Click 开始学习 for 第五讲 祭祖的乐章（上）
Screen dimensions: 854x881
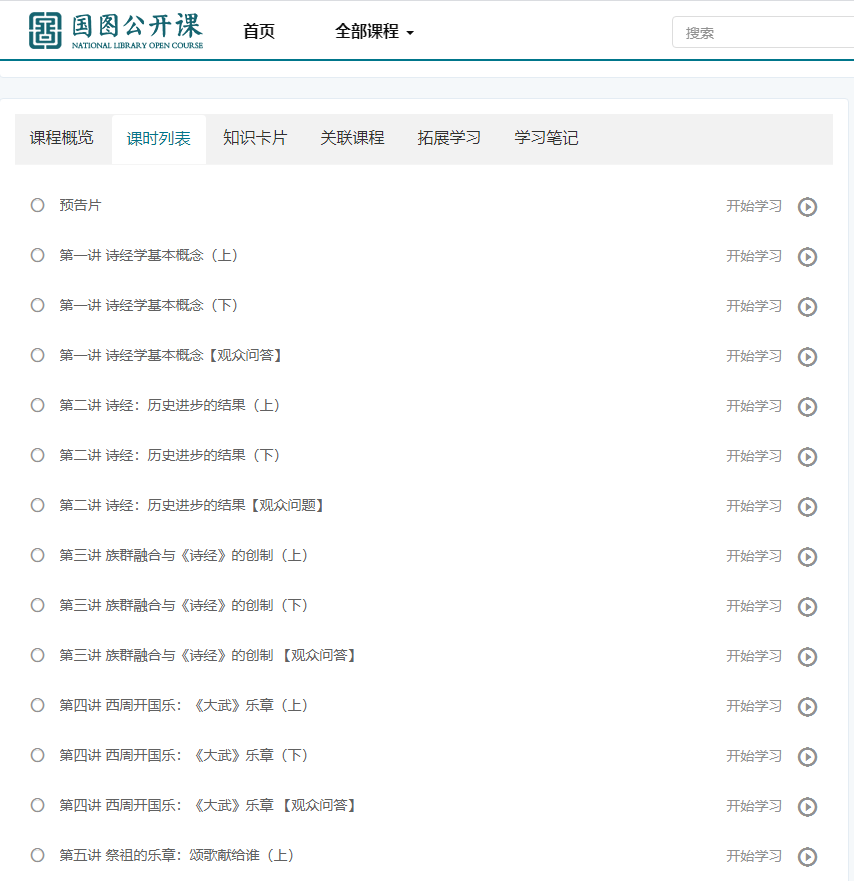pos(754,856)
